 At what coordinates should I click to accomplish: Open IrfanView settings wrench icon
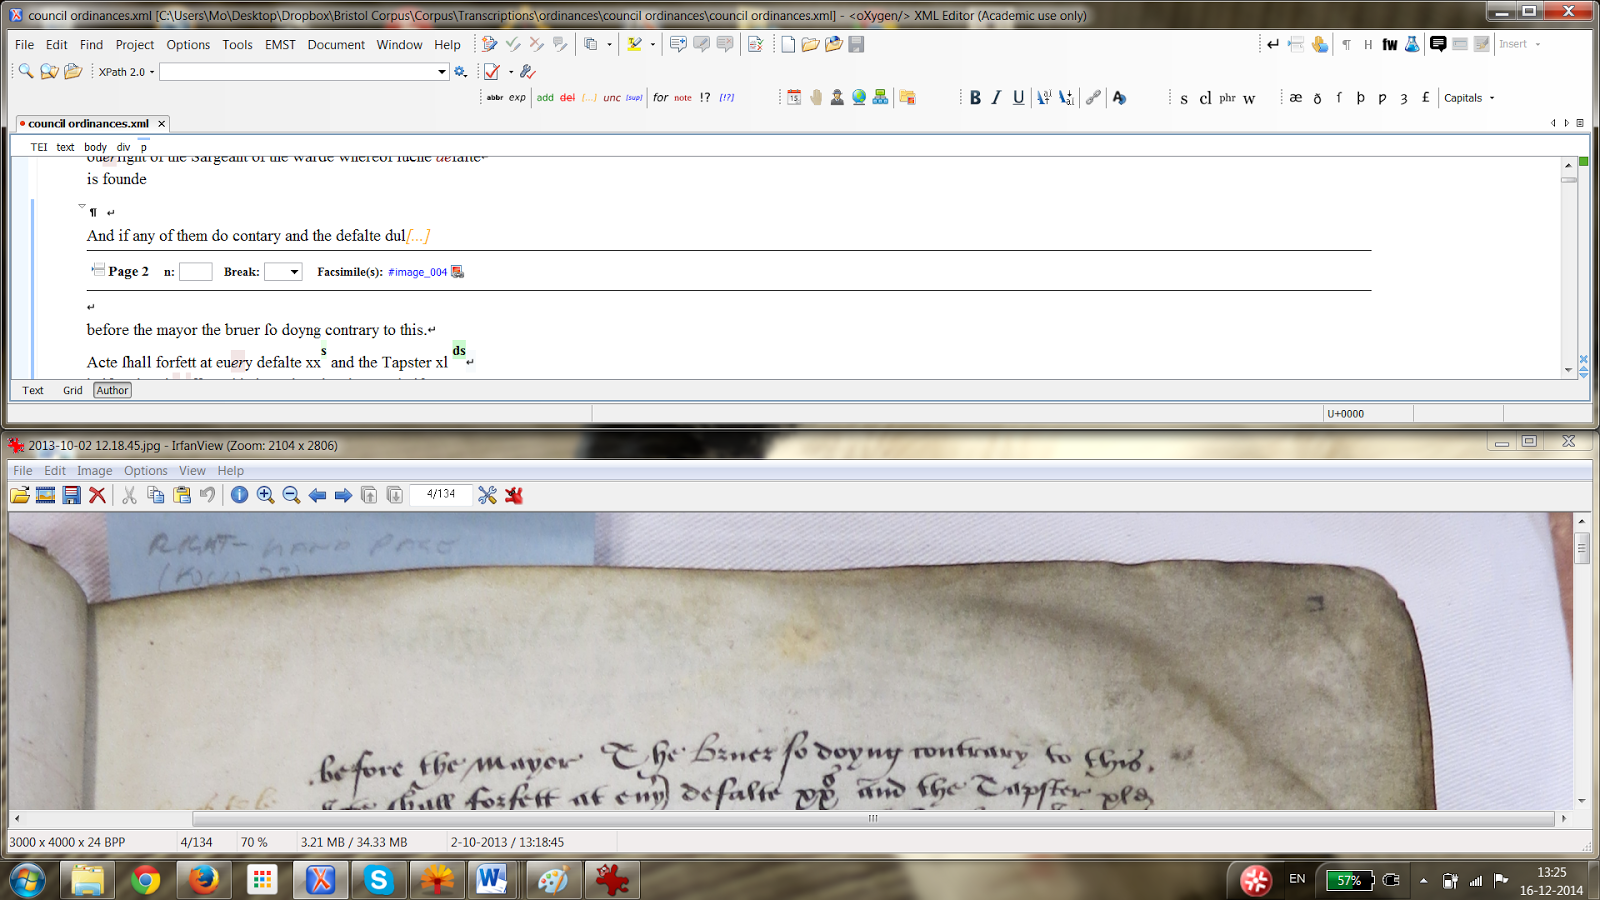point(487,495)
